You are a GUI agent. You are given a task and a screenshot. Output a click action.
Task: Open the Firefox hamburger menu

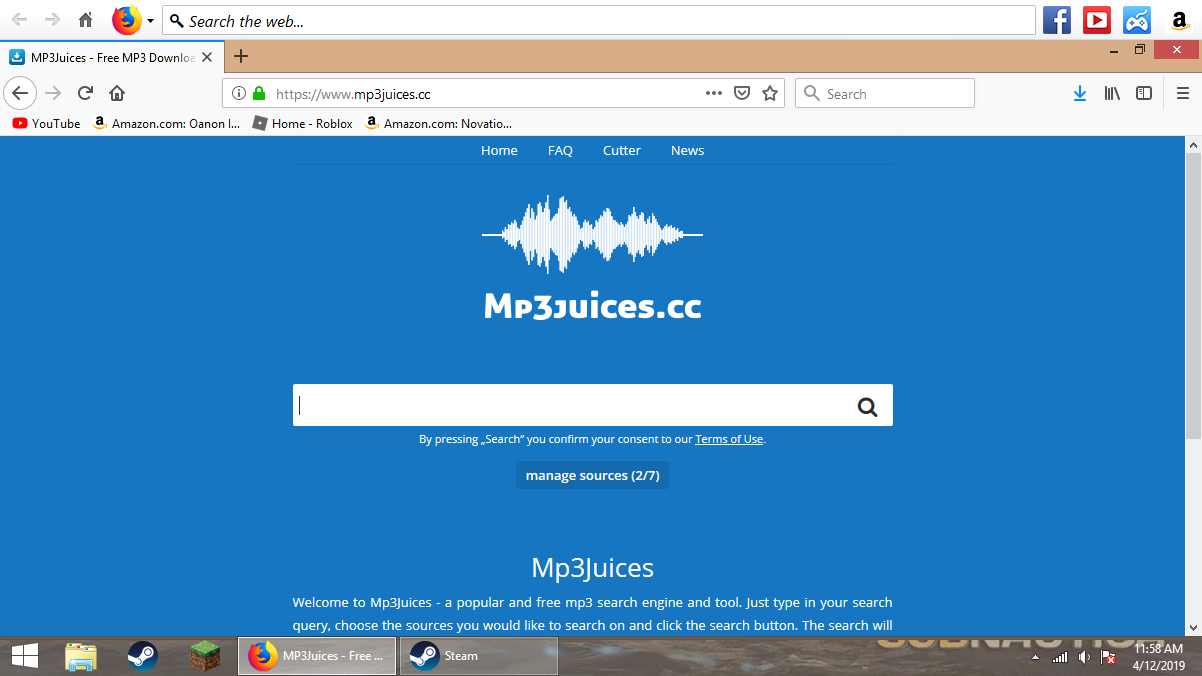[x=1183, y=93]
